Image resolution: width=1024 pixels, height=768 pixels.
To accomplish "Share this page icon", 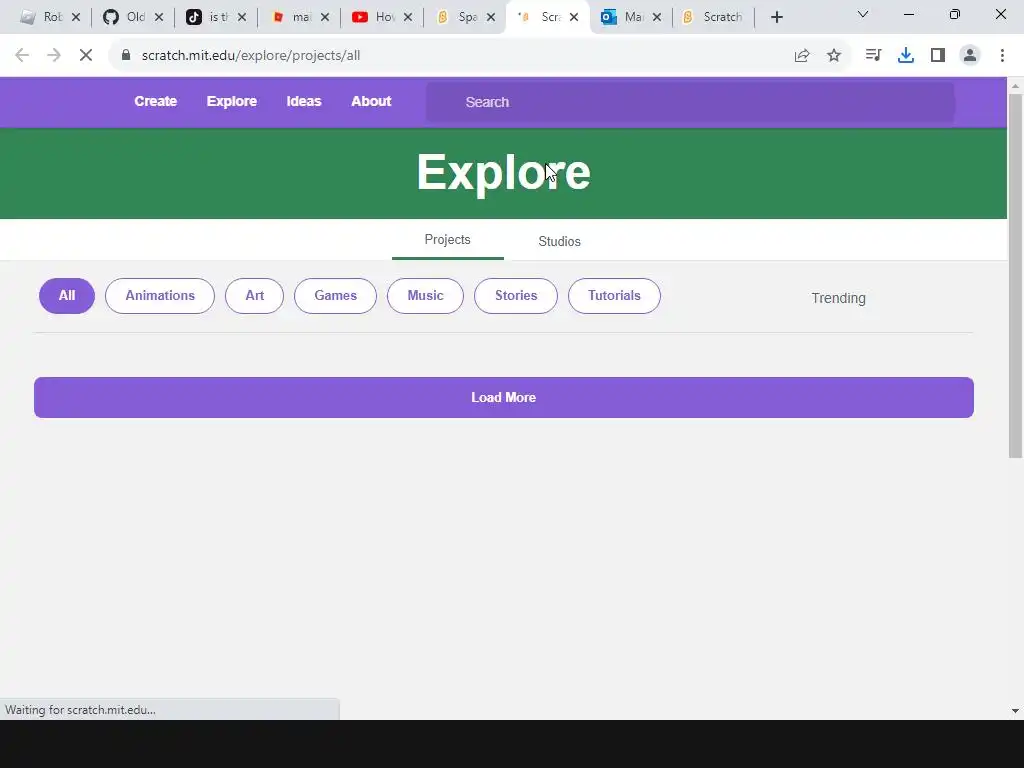I will point(802,56).
